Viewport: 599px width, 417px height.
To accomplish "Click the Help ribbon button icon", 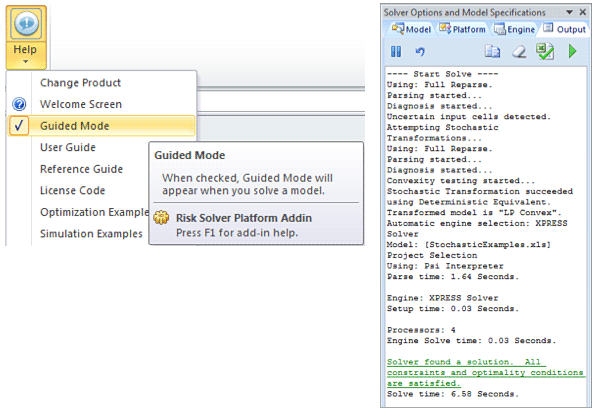I will tap(26, 24).
